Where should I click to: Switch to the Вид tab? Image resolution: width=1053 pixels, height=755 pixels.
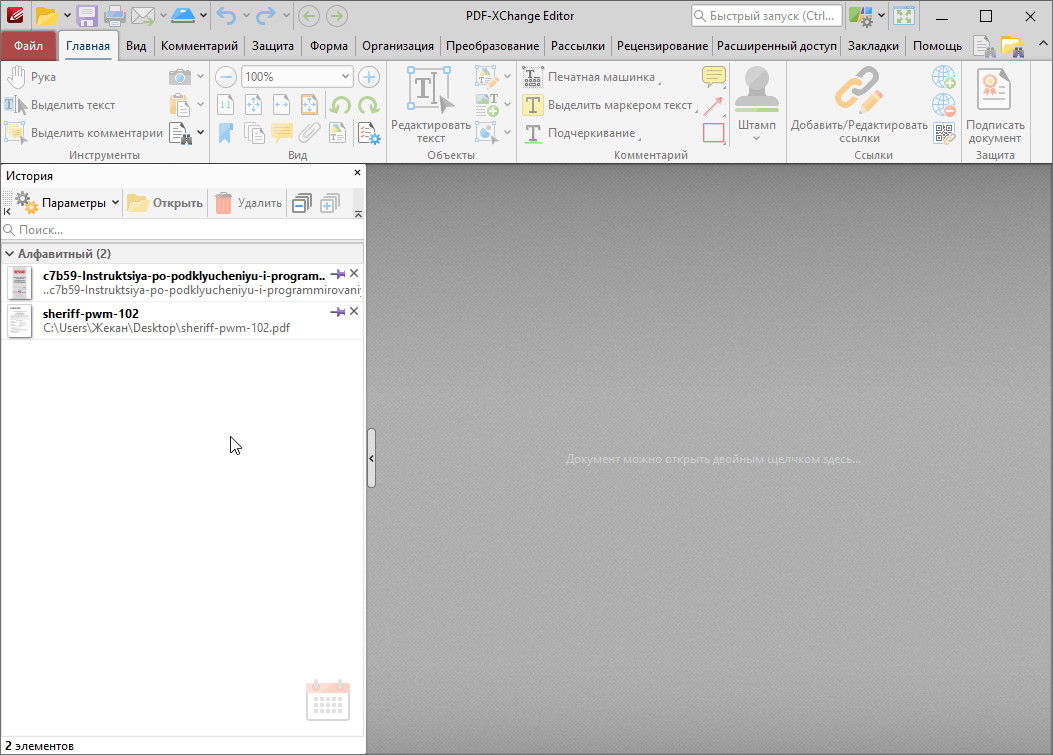[x=136, y=46]
